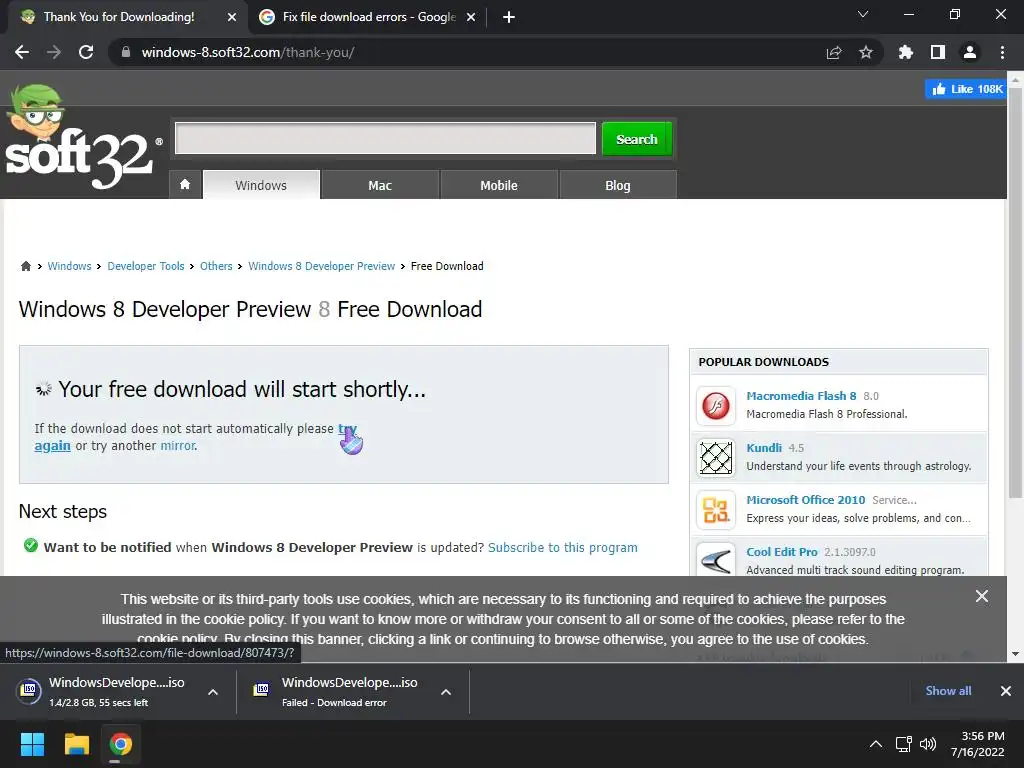1024x768 pixels.
Task: Close the Fix file download errors tab
Action: click(x=471, y=17)
